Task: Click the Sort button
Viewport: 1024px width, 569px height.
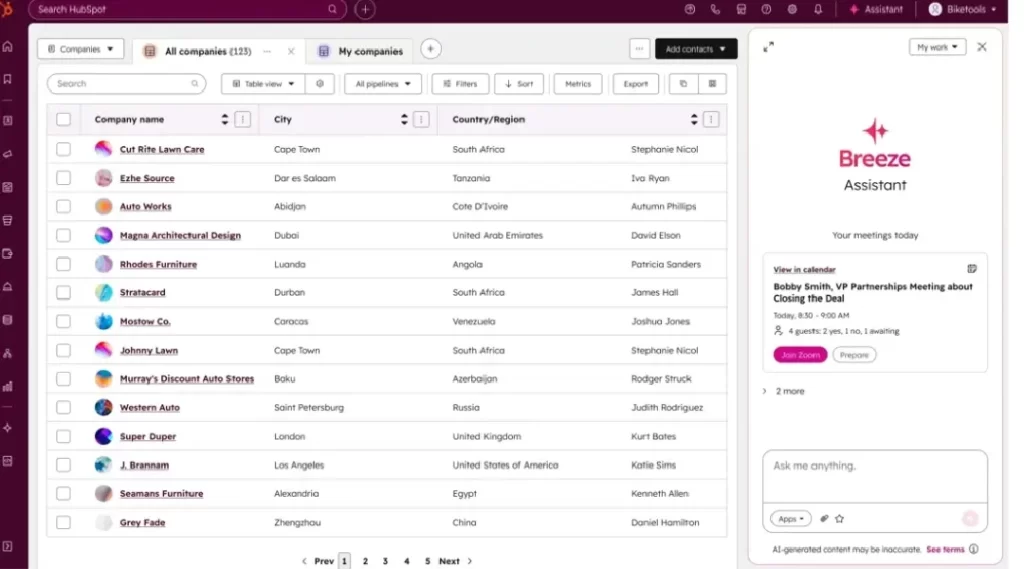Action: click(x=519, y=84)
